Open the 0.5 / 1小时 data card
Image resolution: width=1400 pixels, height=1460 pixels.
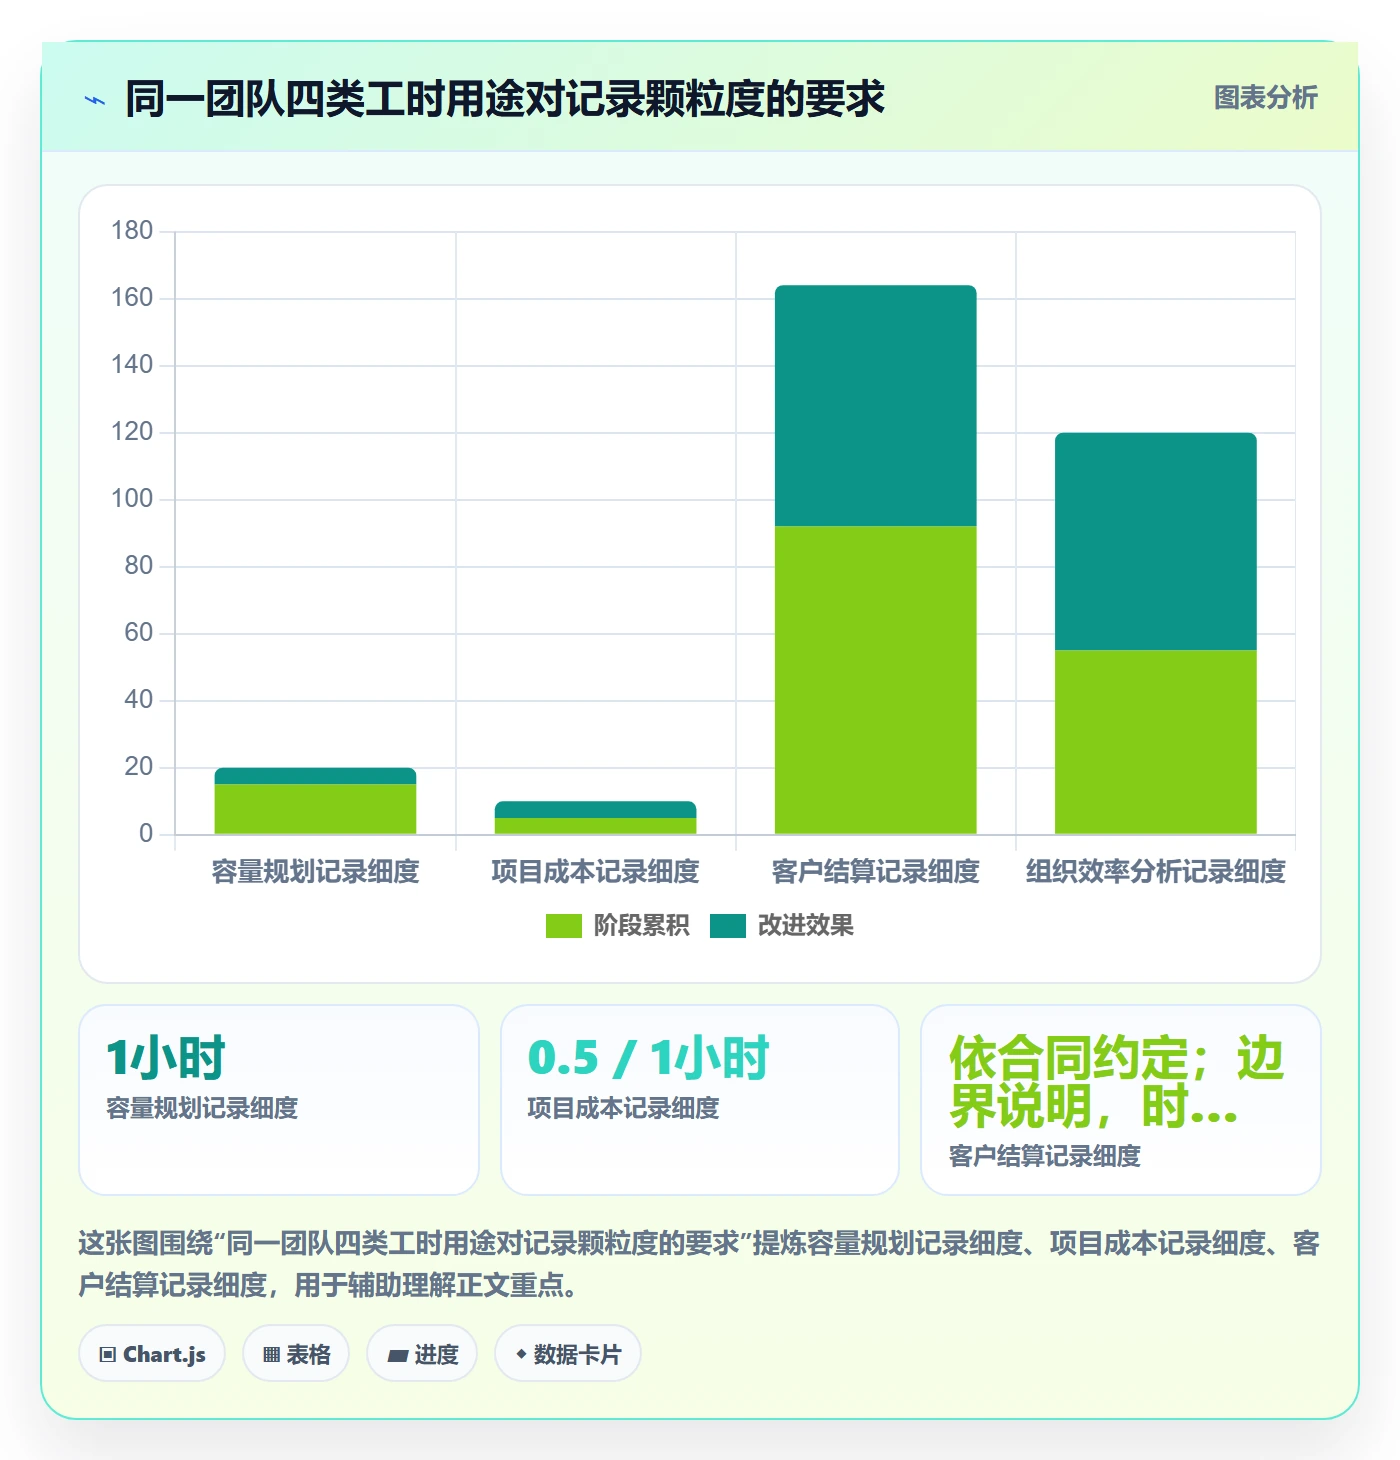700,1100
